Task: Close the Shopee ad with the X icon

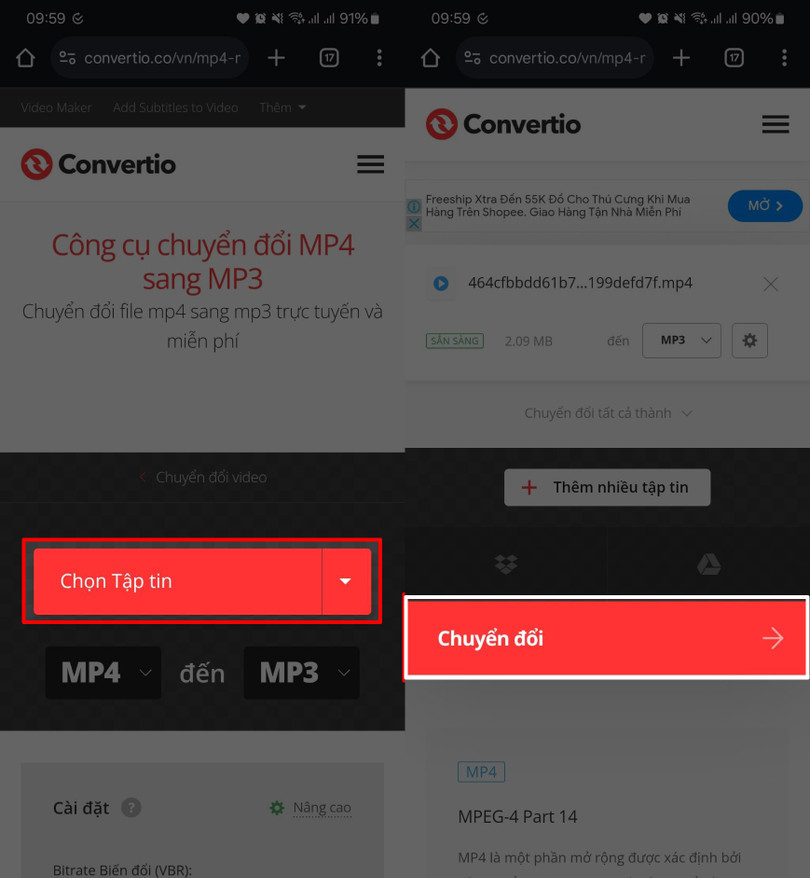Action: pyautogui.click(x=414, y=224)
